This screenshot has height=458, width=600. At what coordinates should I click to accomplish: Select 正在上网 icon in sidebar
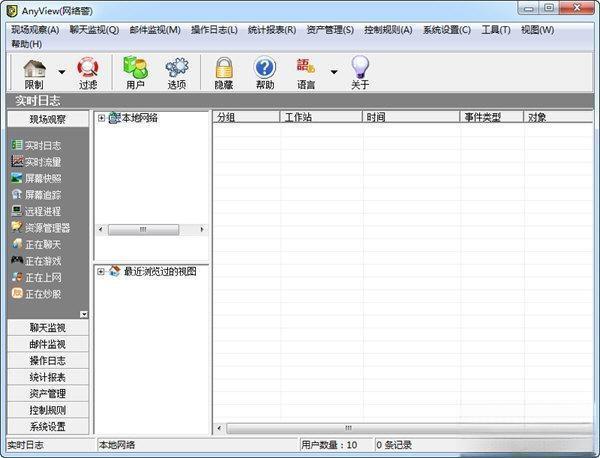17,277
